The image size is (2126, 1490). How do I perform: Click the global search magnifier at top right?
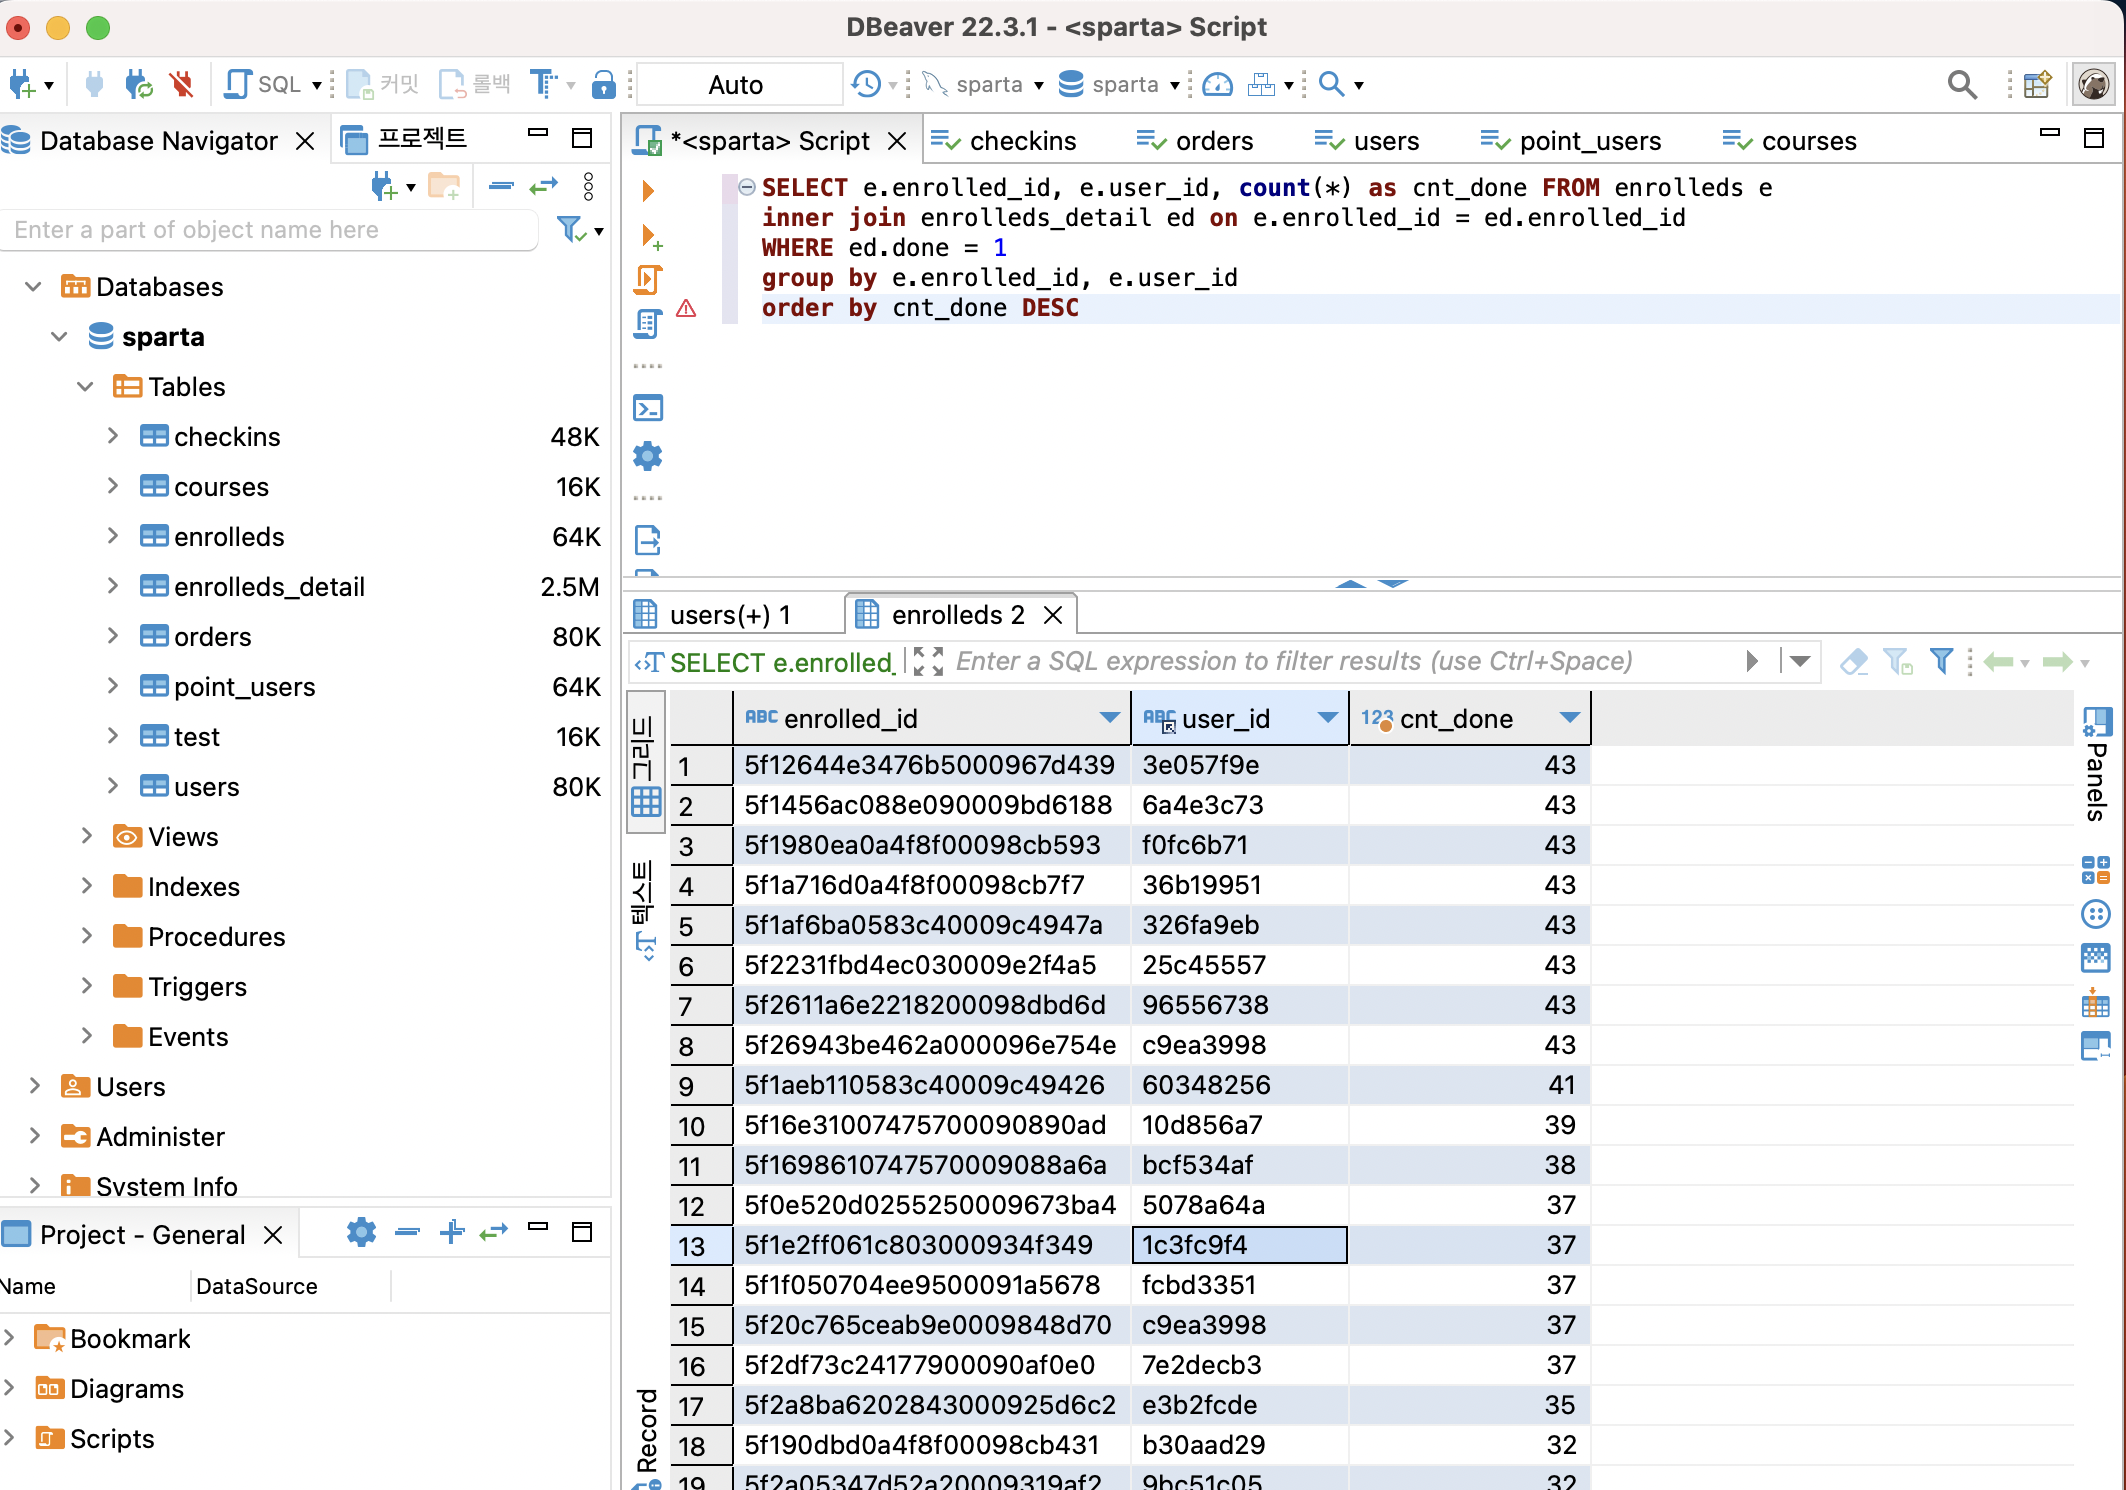(x=1962, y=85)
